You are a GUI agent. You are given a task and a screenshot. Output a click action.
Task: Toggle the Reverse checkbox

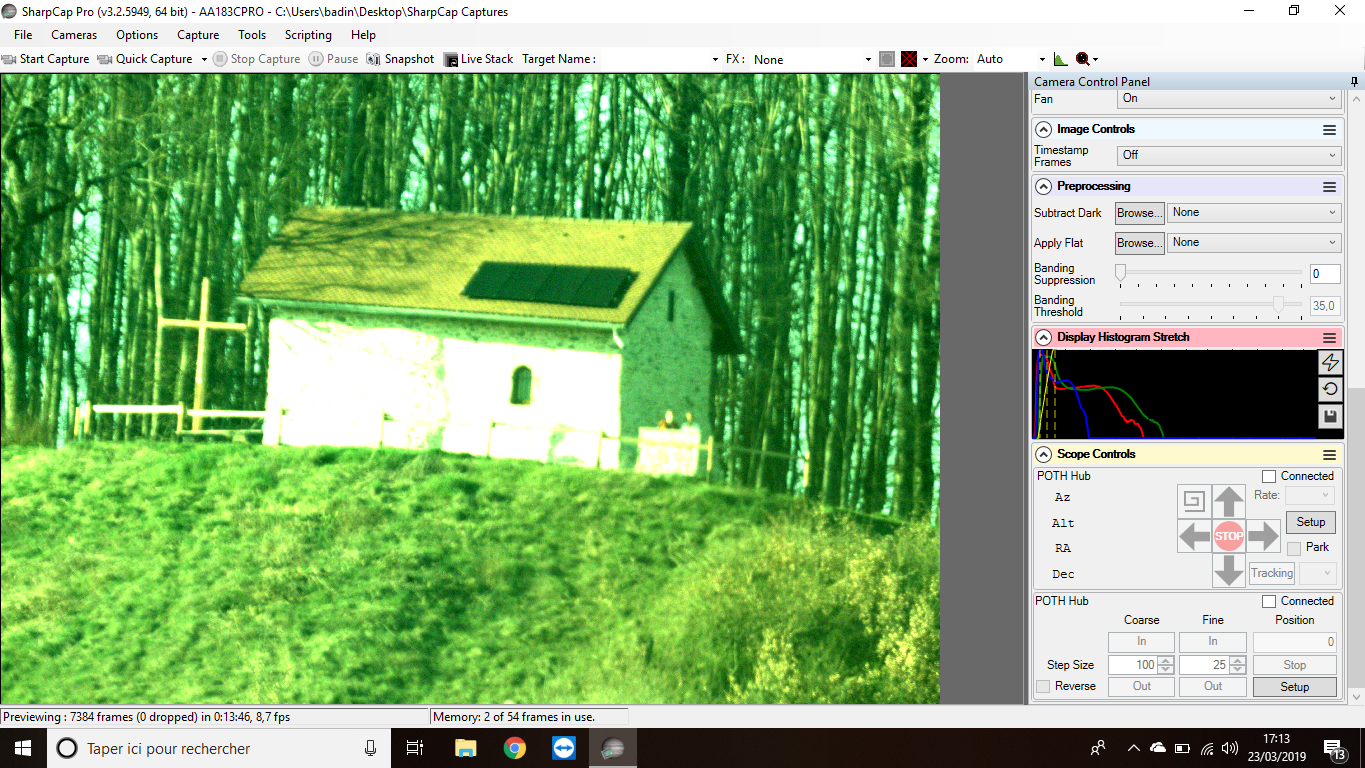tap(1043, 687)
